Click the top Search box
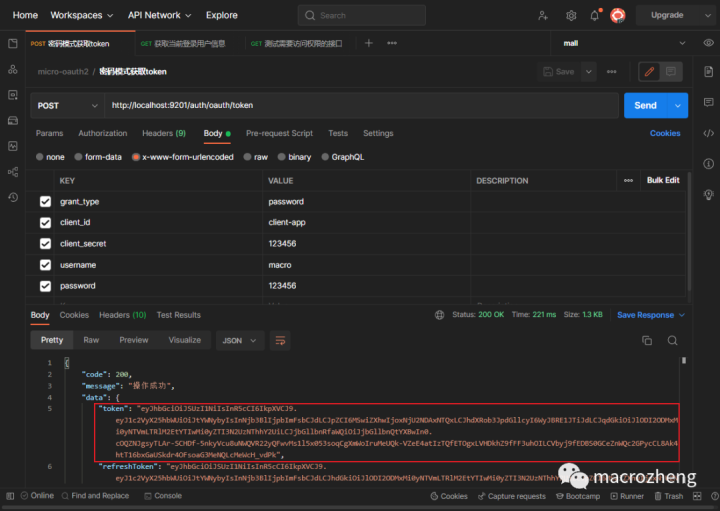Image resolution: width=720 pixels, height=511 pixels. point(362,16)
